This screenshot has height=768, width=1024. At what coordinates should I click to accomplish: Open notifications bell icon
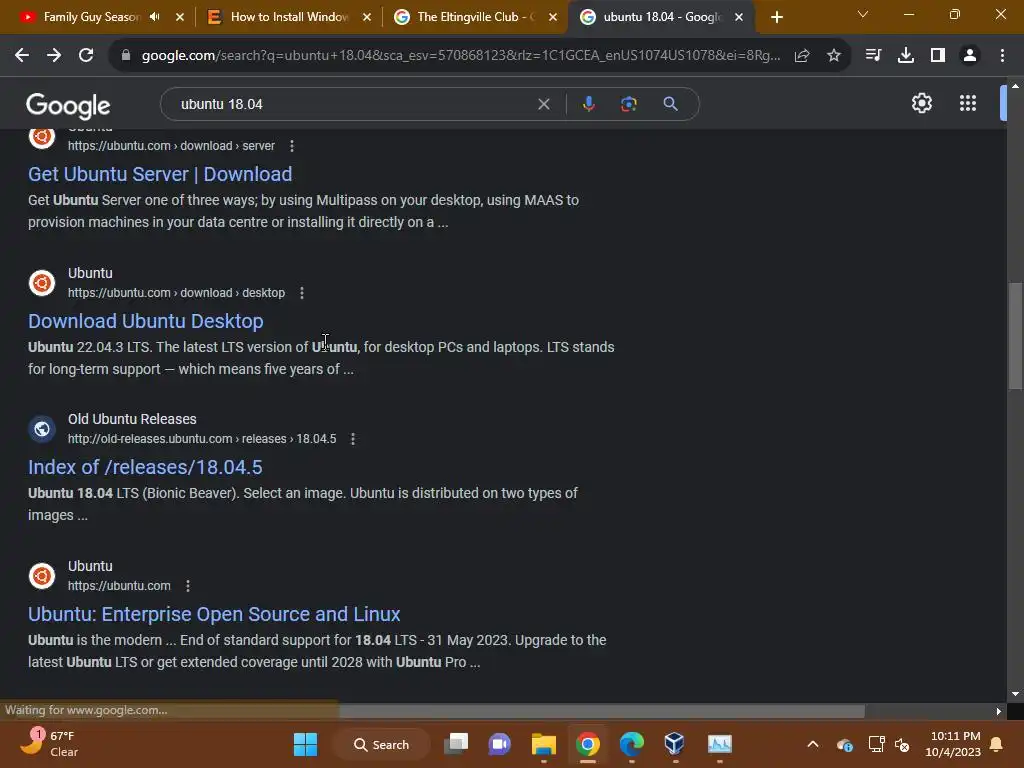click(x=997, y=744)
